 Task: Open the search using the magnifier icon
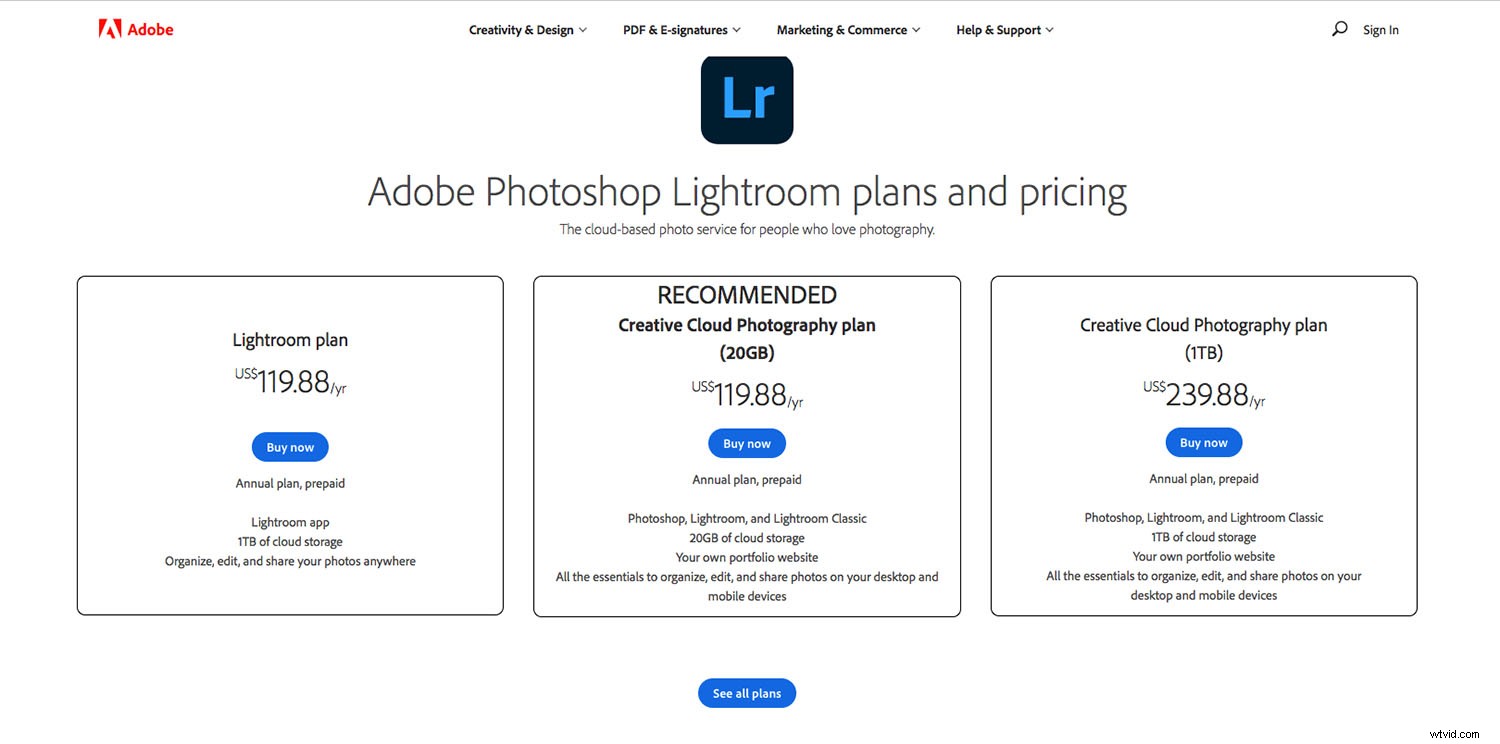[1340, 29]
